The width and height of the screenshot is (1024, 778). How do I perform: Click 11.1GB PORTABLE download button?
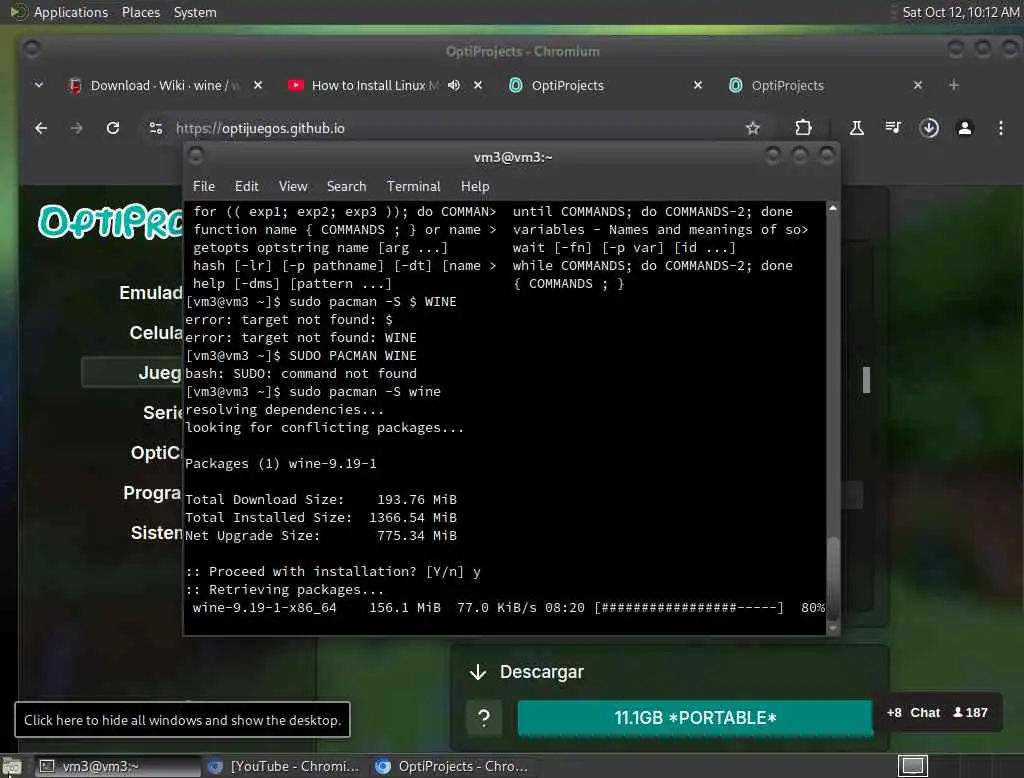(x=695, y=718)
